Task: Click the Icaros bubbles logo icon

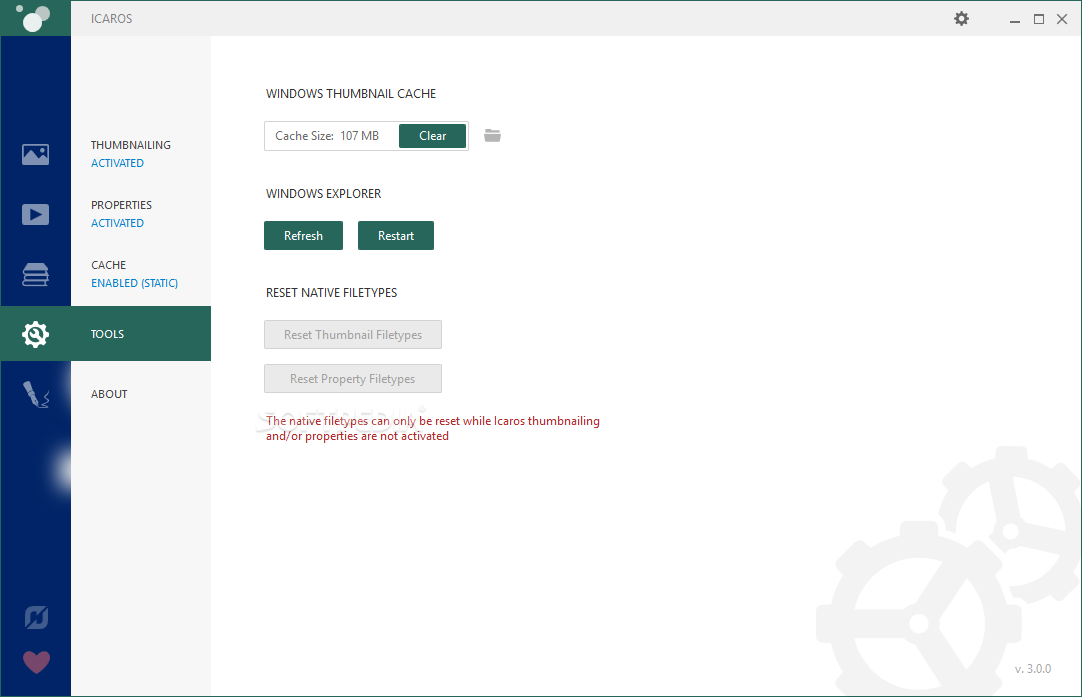Action: tap(33, 17)
